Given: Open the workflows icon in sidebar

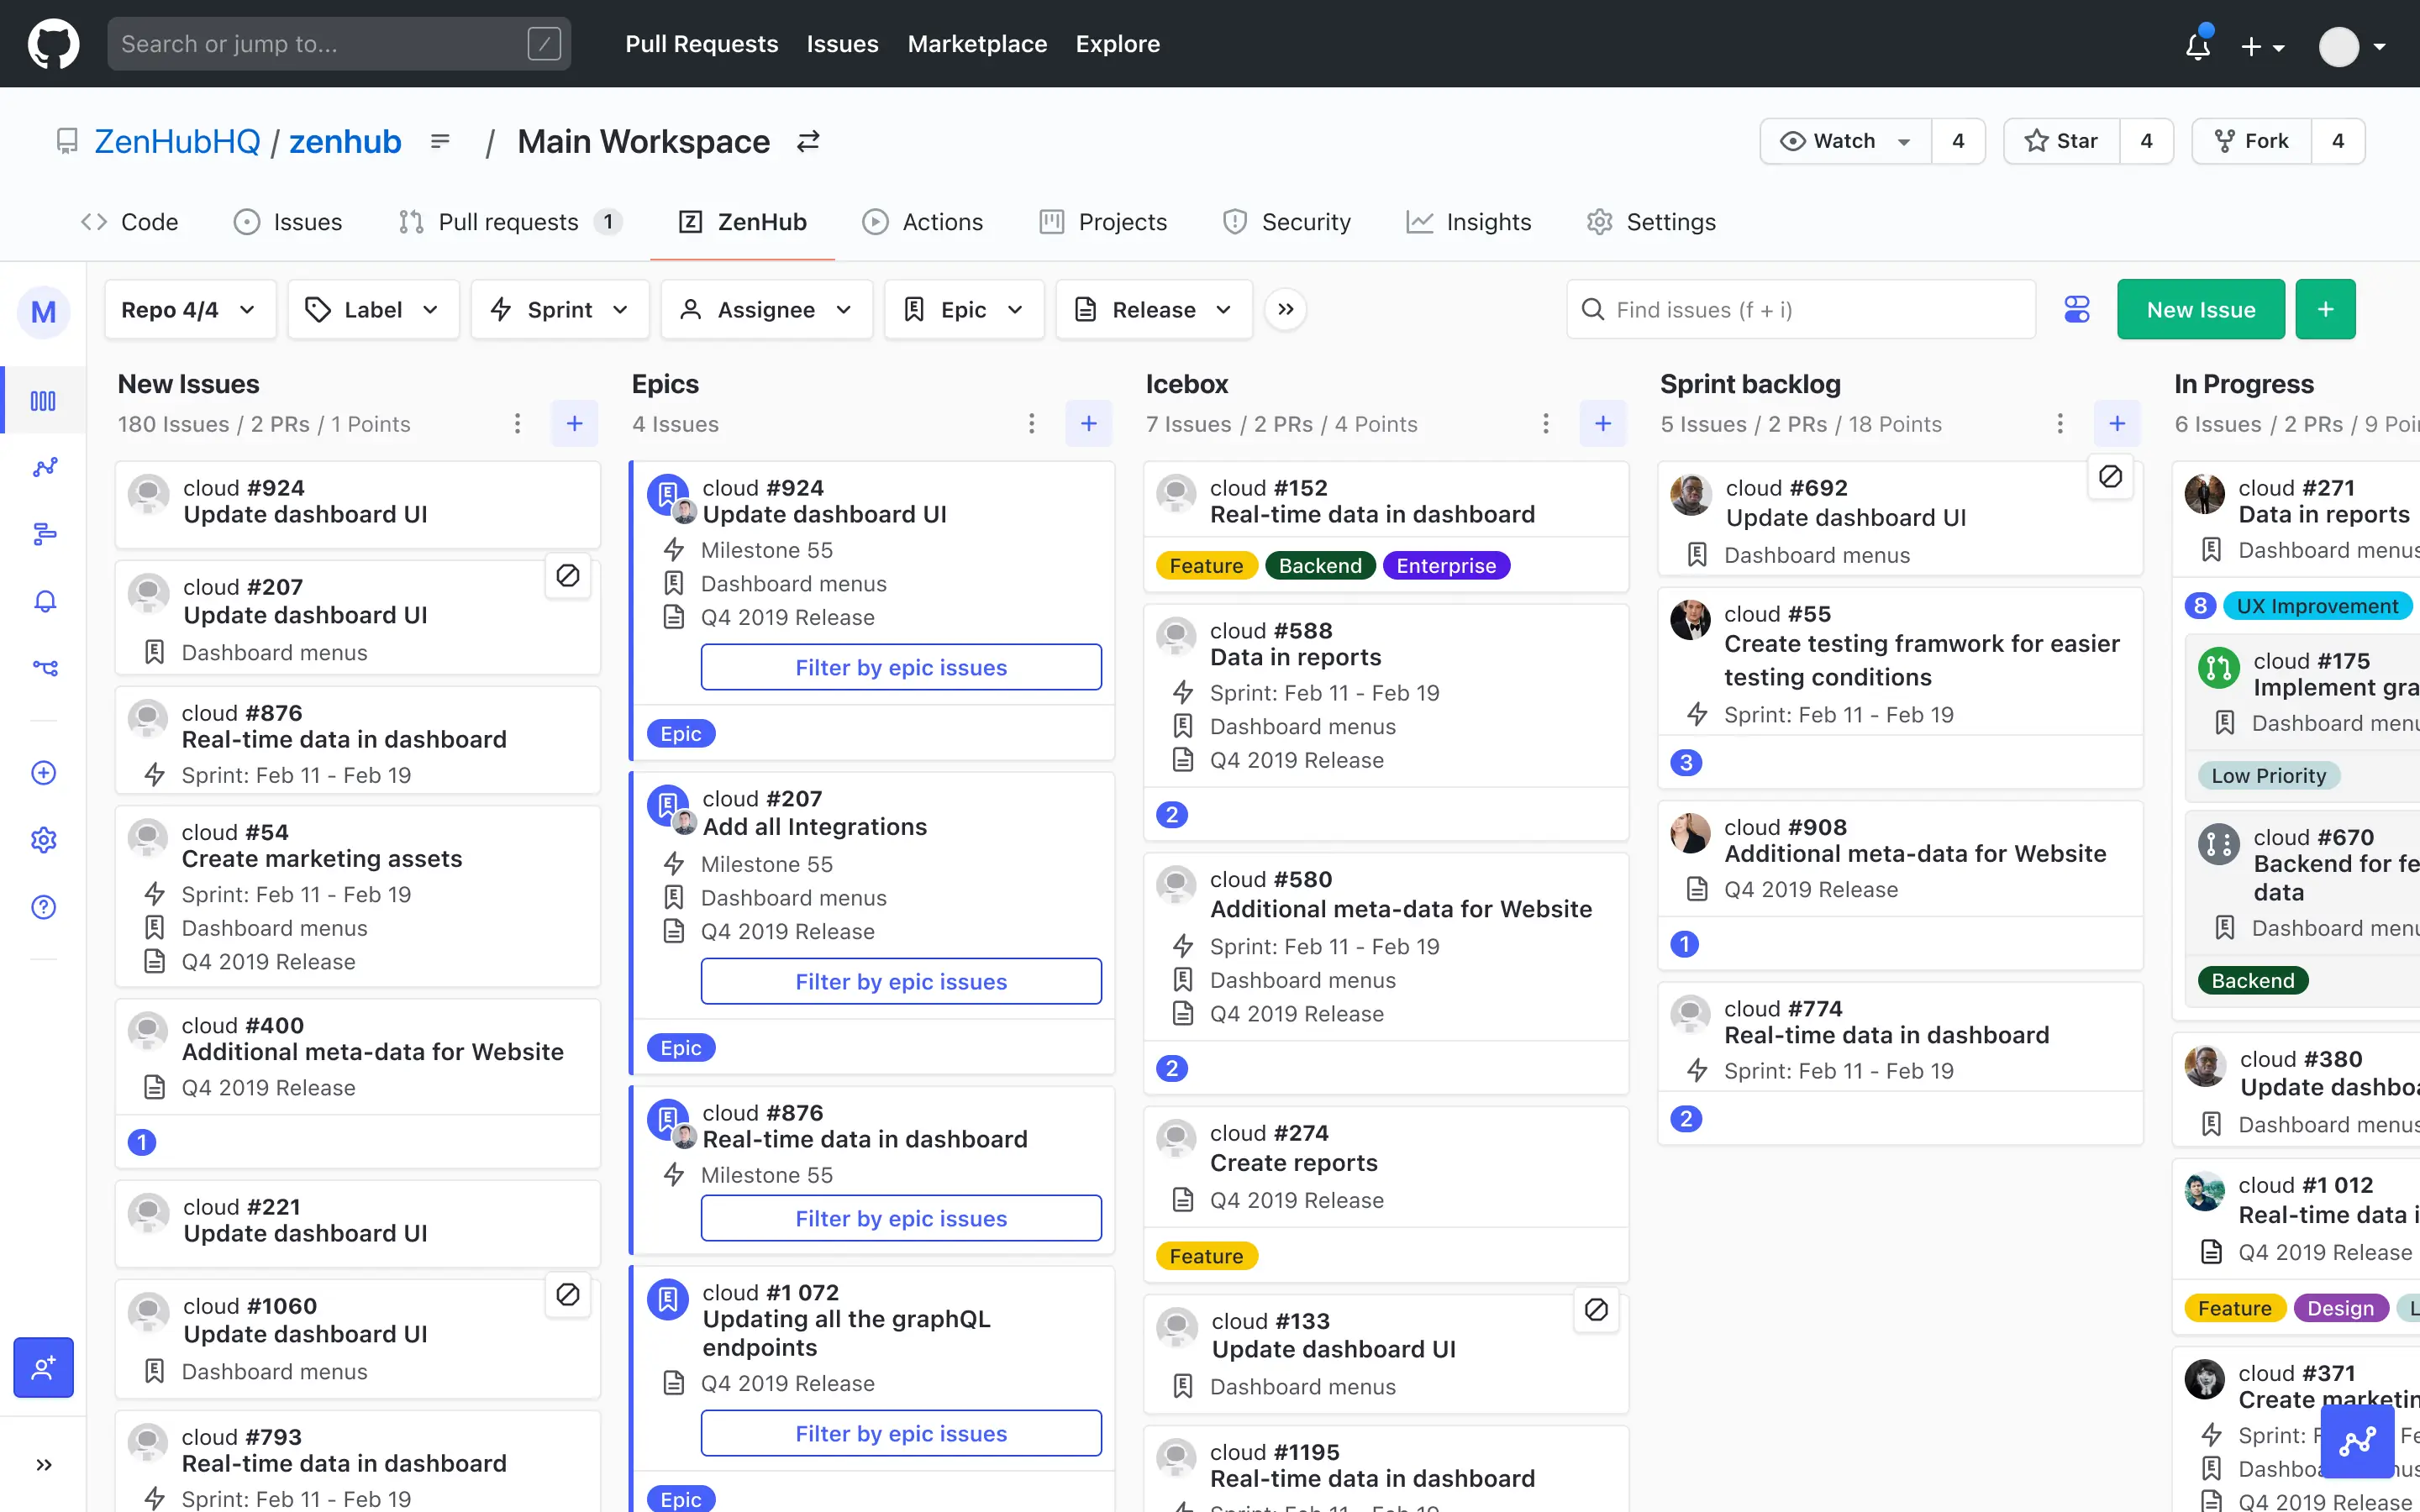Looking at the screenshot, I should pyautogui.click(x=44, y=667).
